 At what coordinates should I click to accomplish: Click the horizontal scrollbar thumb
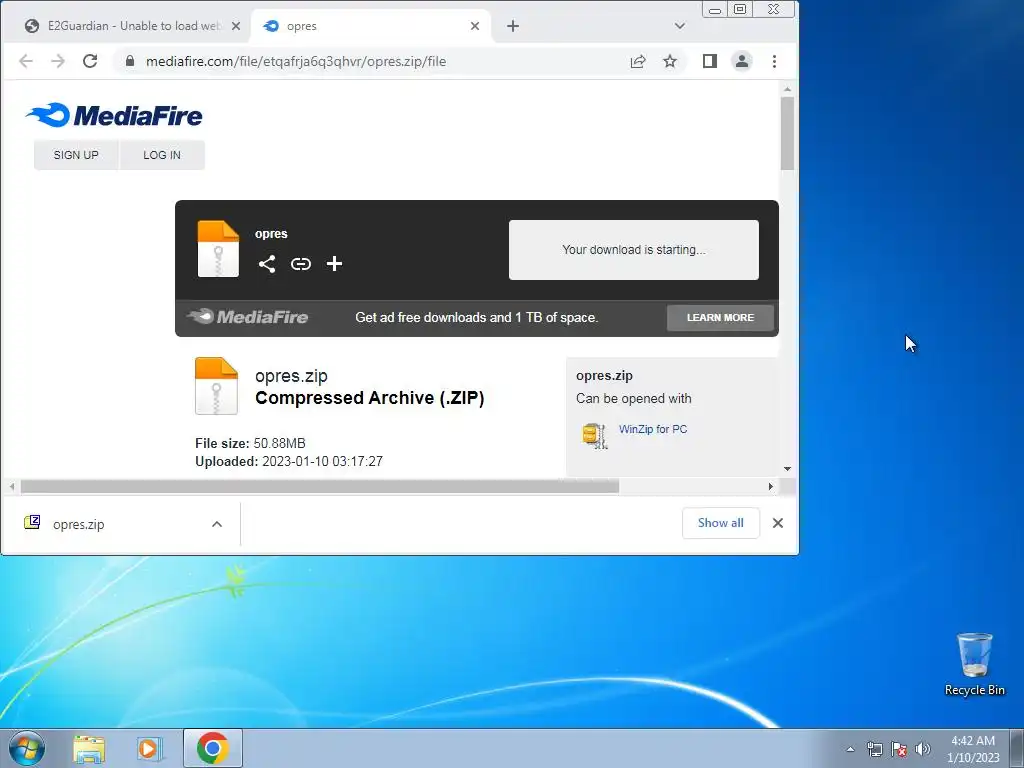[319, 487]
